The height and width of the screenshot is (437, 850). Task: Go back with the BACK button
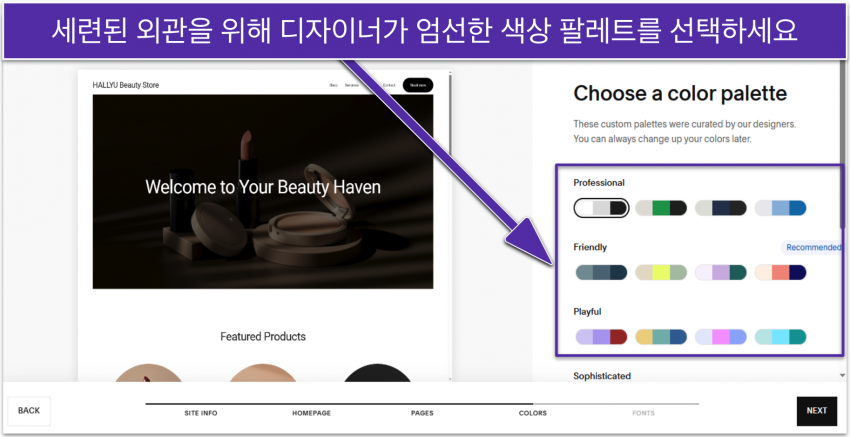pos(29,411)
